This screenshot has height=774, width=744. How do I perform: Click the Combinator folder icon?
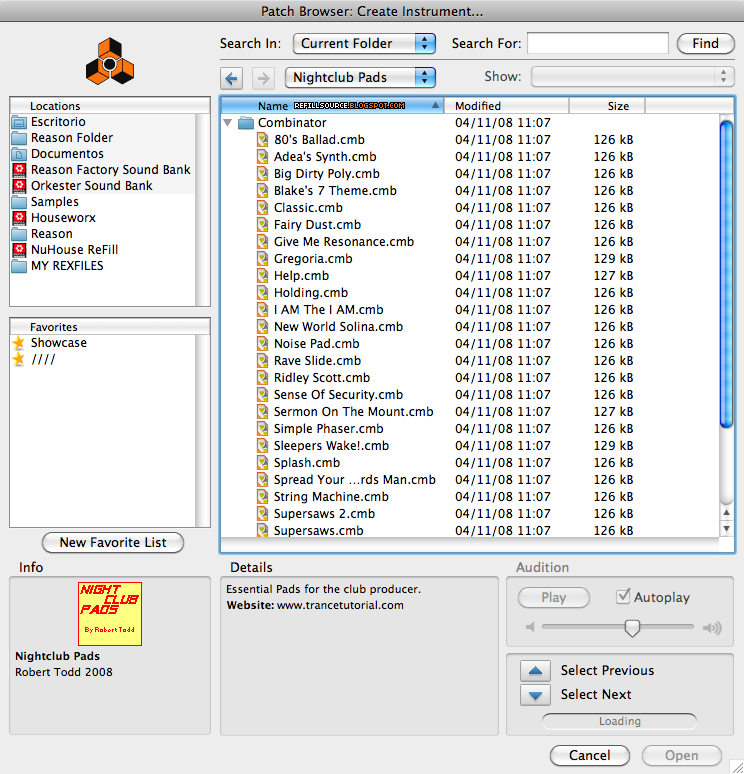coord(246,122)
